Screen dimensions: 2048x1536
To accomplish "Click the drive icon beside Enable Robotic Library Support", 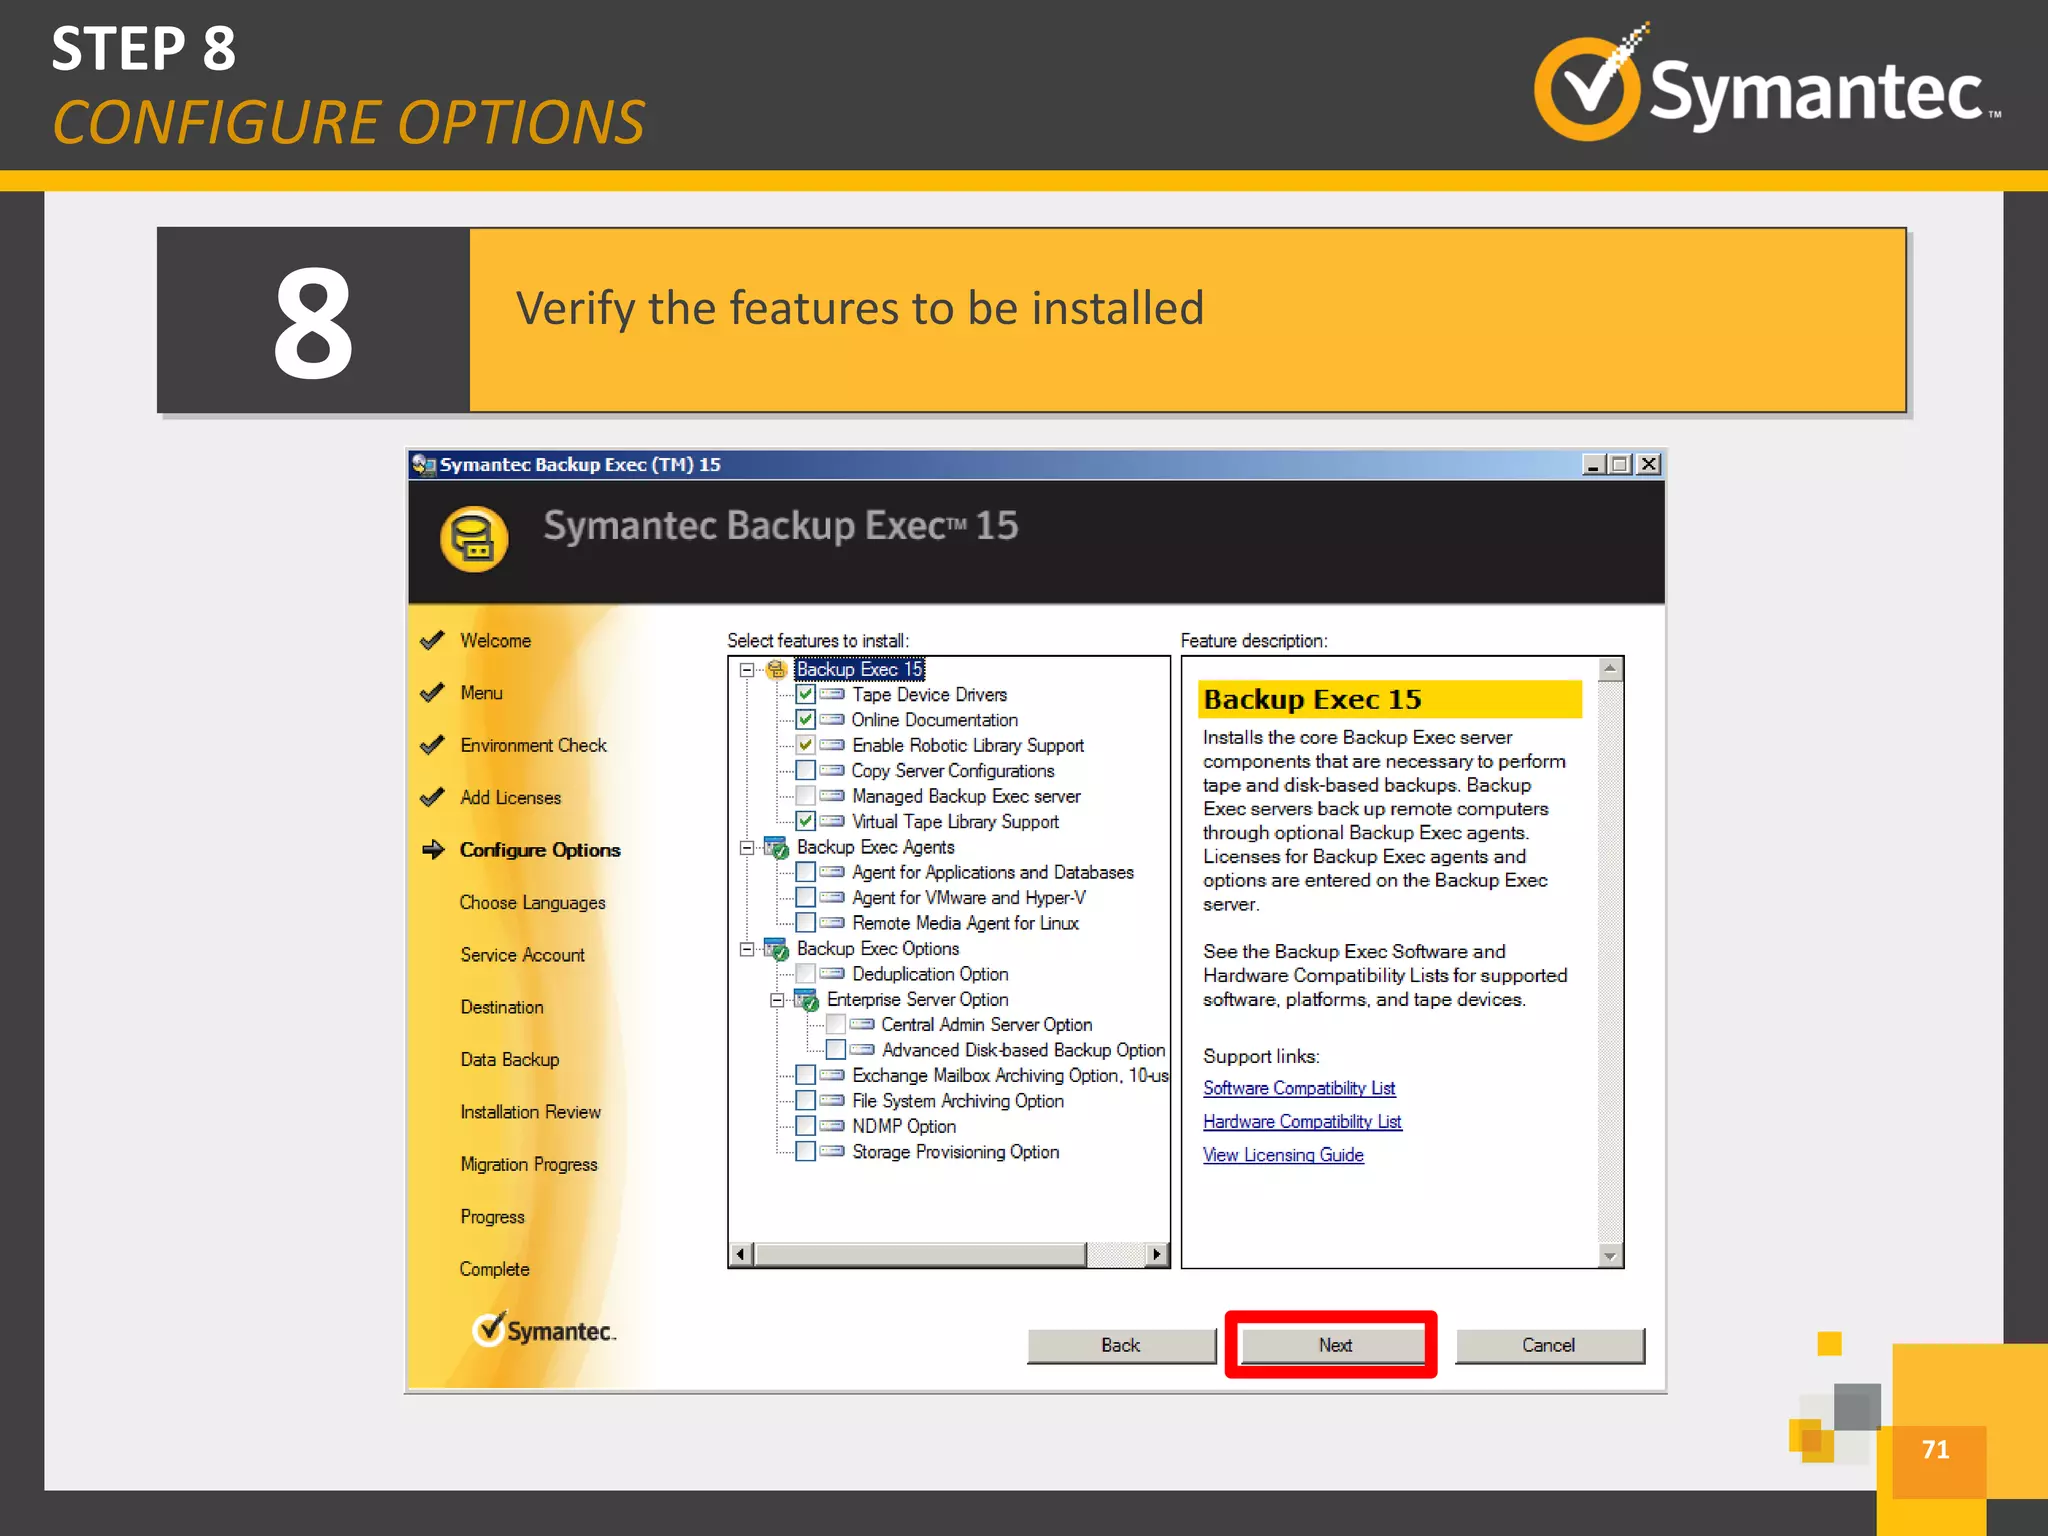I will 832,745.
